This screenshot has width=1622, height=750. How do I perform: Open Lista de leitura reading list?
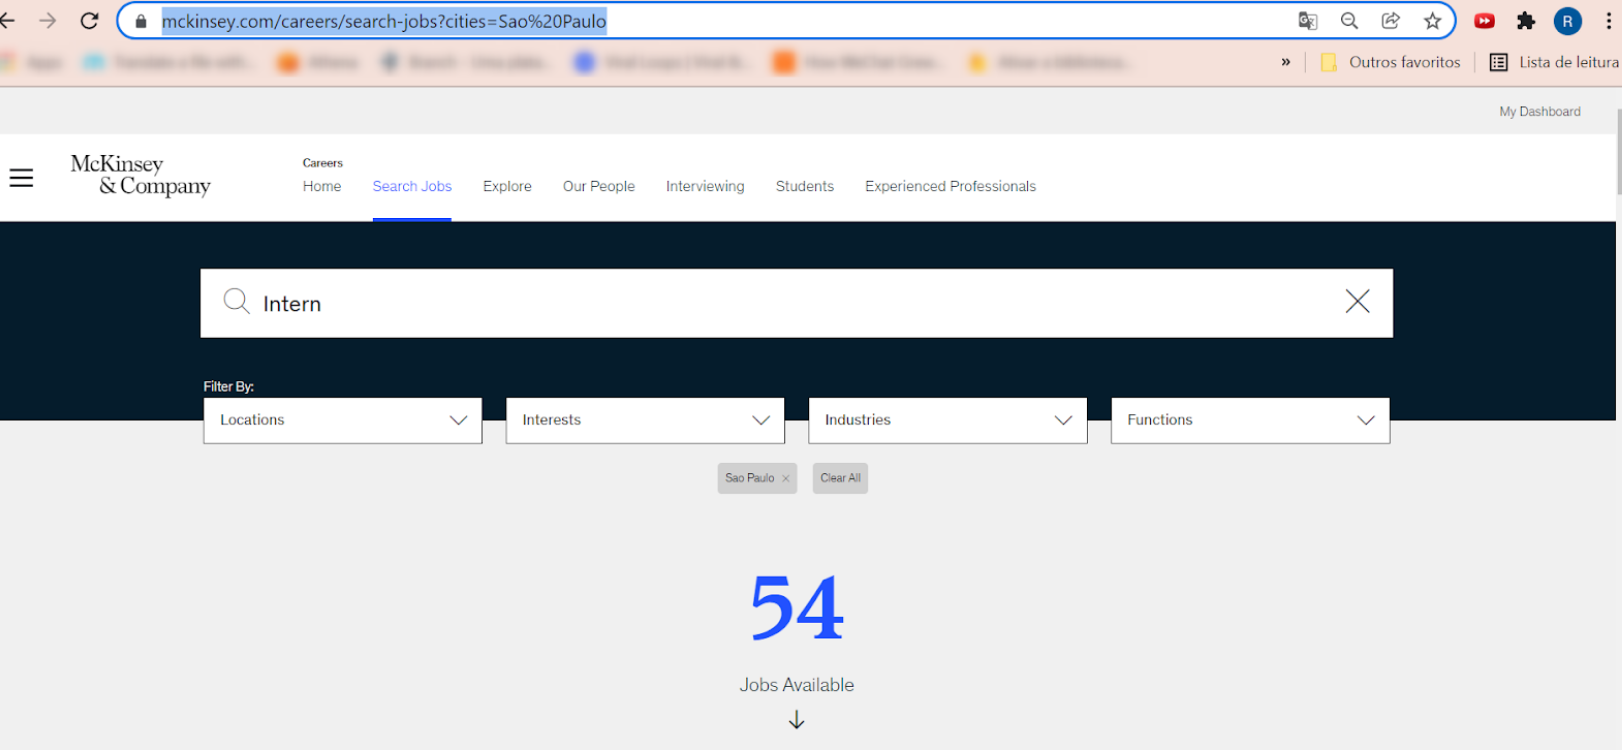coord(1554,62)
